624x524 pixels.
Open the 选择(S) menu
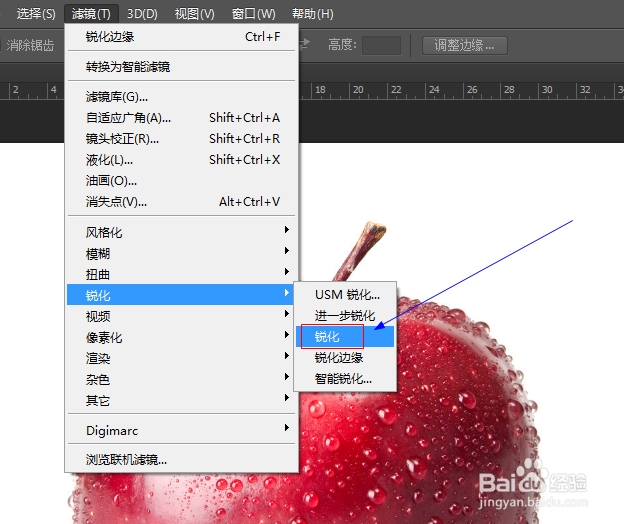(x=36, y=14)
